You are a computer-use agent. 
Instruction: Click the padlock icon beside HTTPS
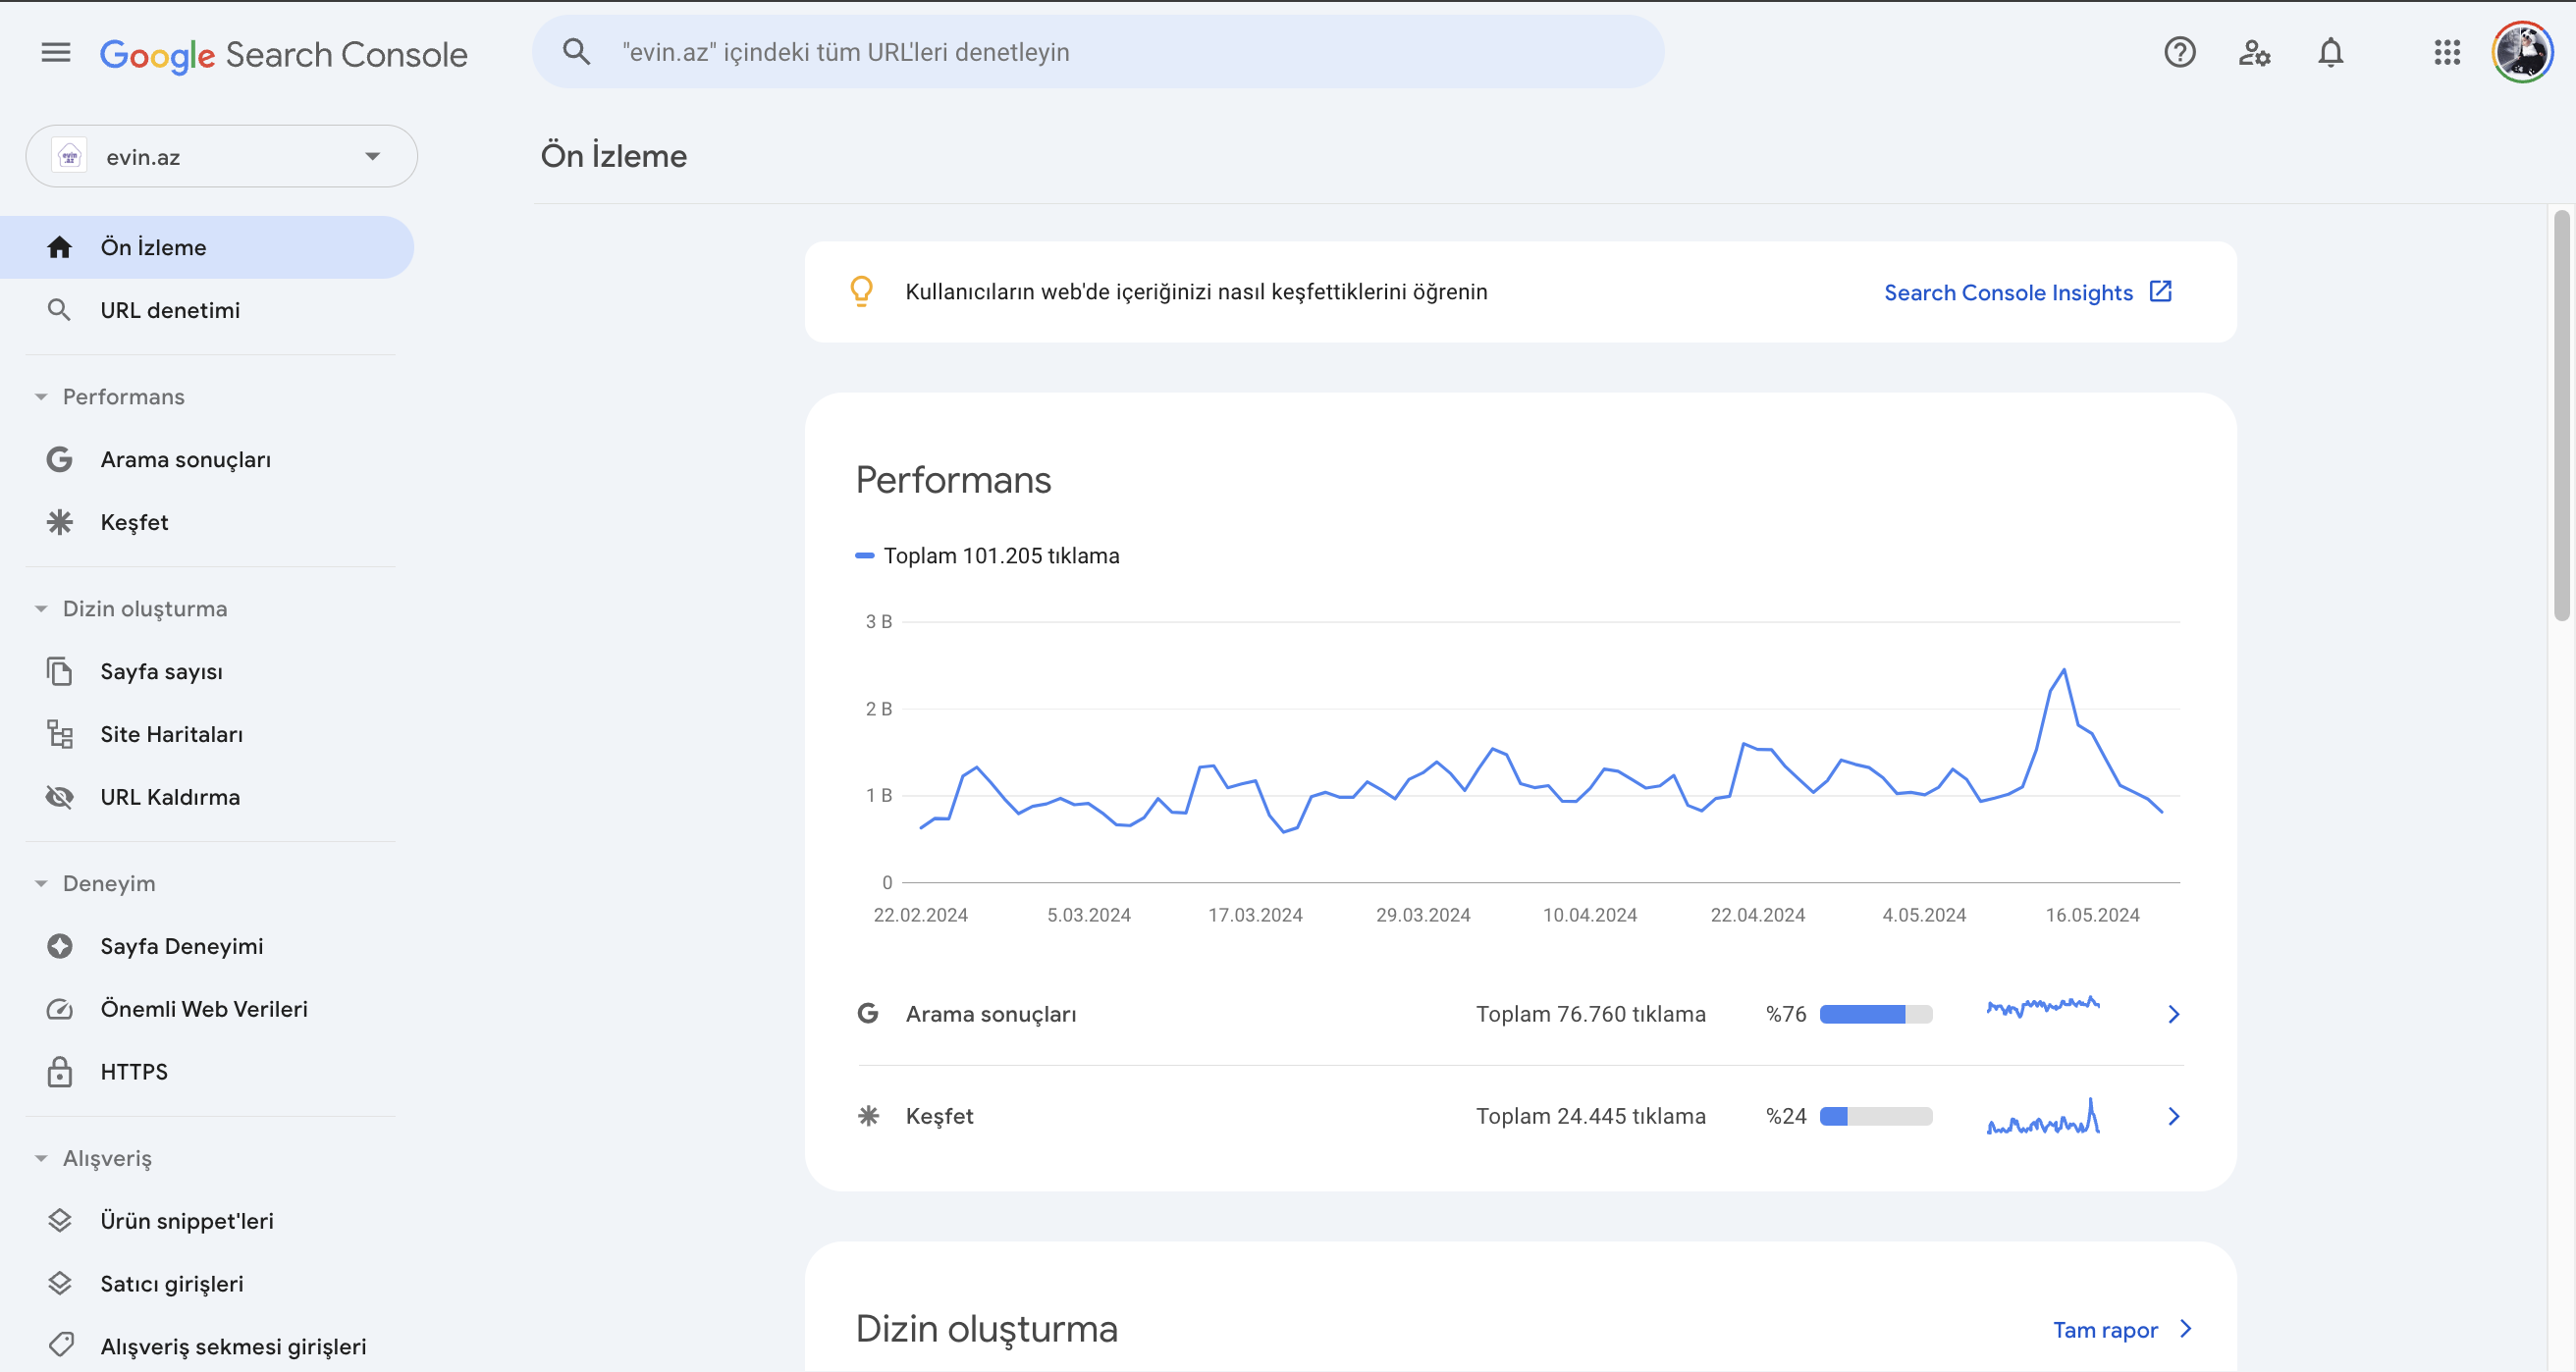(60, 1071)
